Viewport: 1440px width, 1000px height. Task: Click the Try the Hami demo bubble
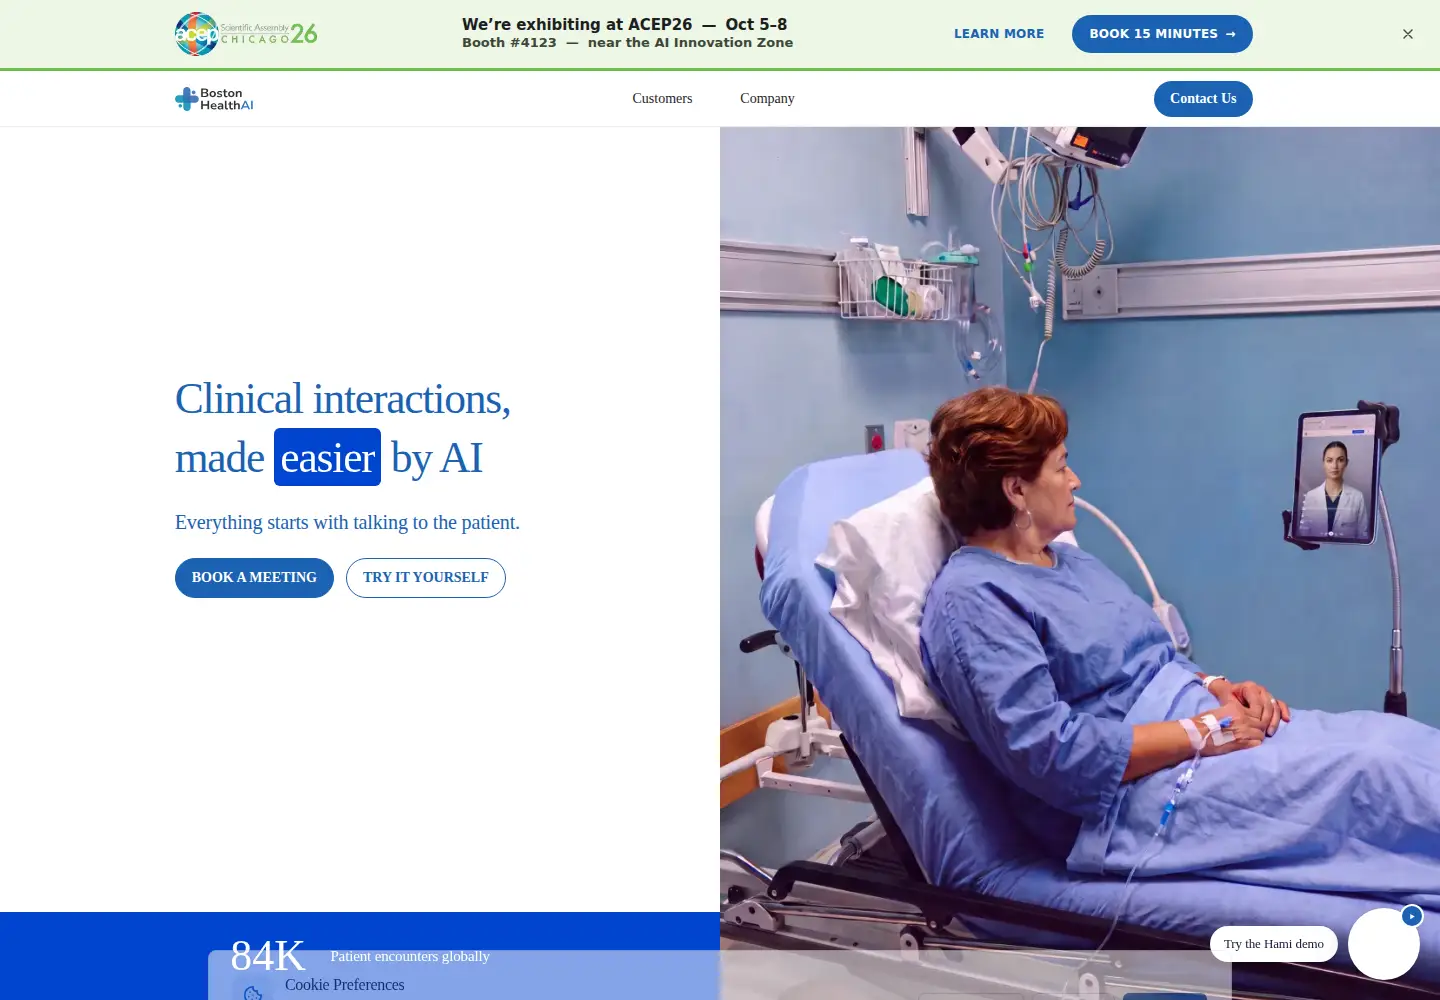pyautogui.click(x=1273, y=944)
